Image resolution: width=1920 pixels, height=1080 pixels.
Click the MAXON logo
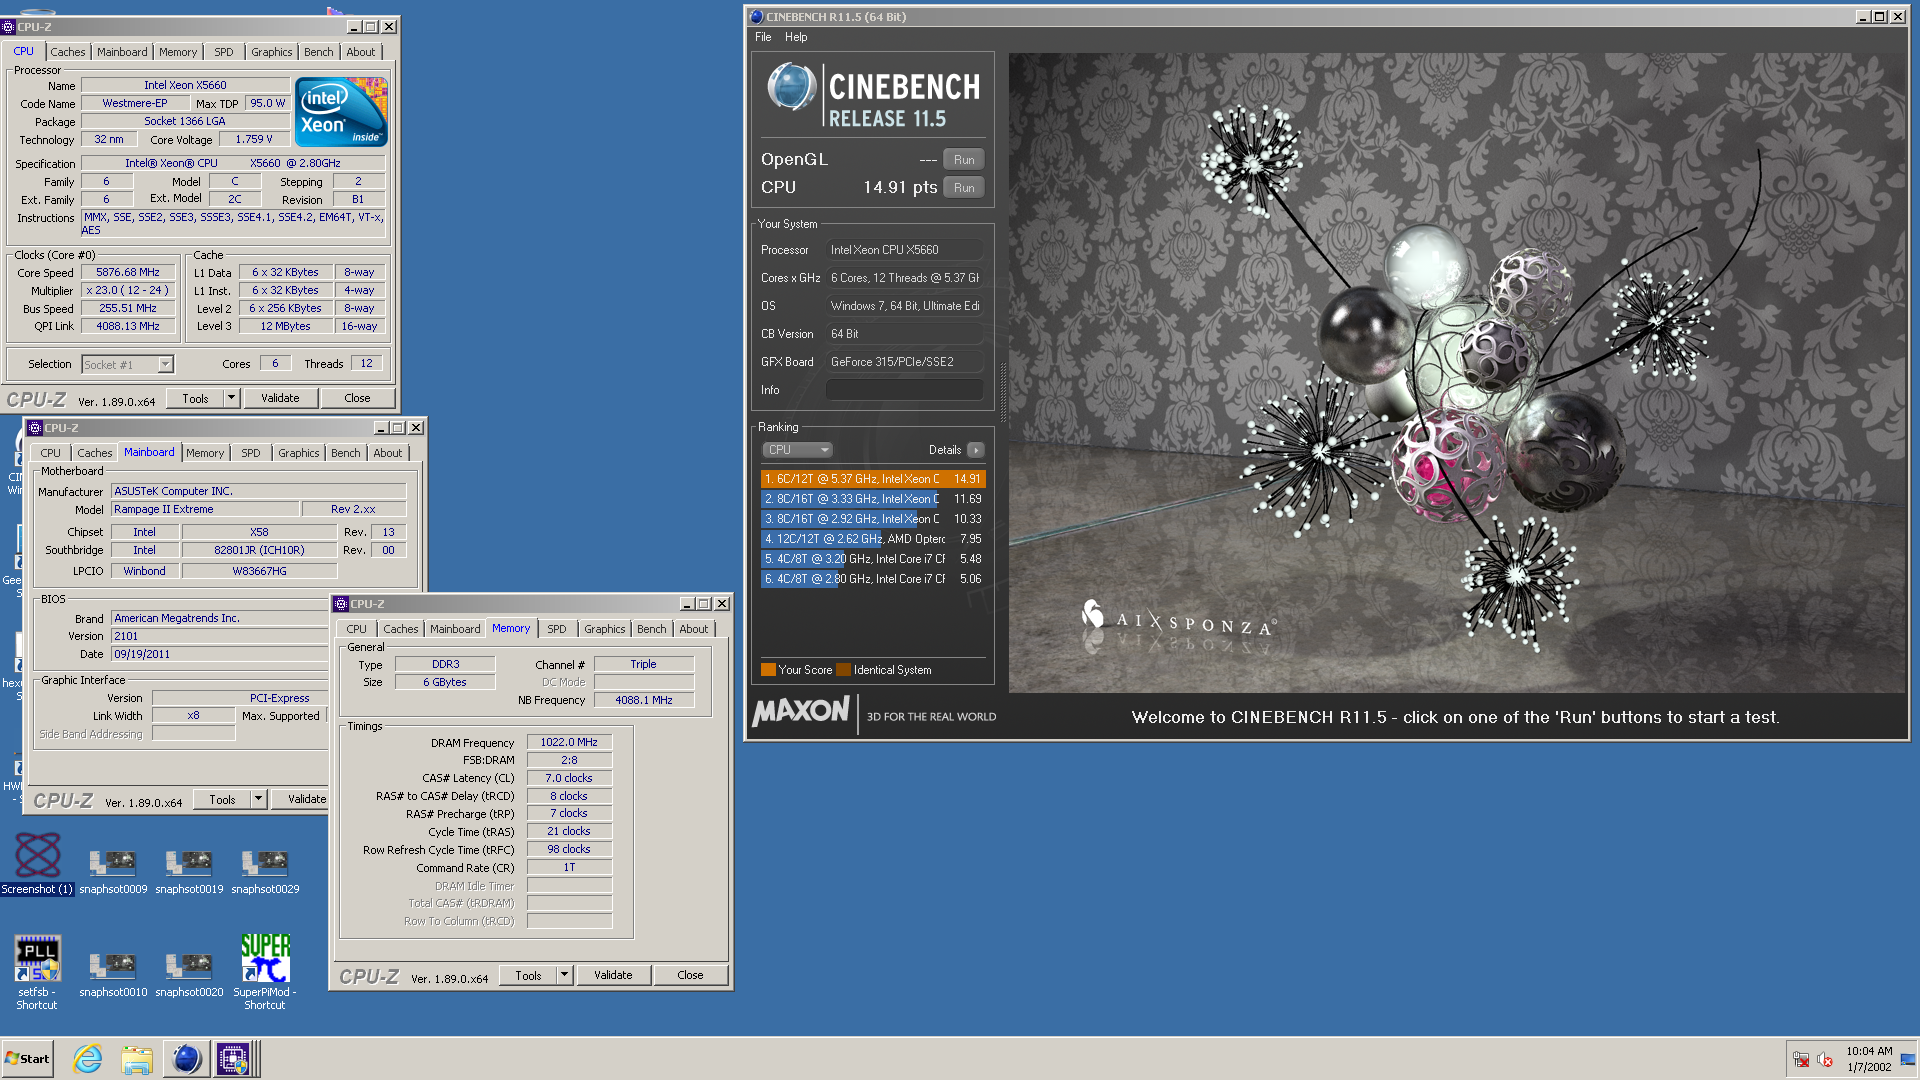point(801,712)
